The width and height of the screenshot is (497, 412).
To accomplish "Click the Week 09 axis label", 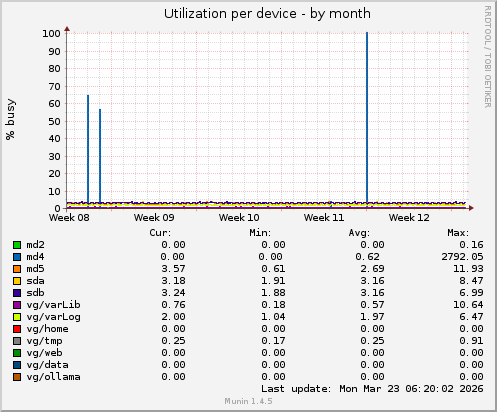I will pos(154,218).
